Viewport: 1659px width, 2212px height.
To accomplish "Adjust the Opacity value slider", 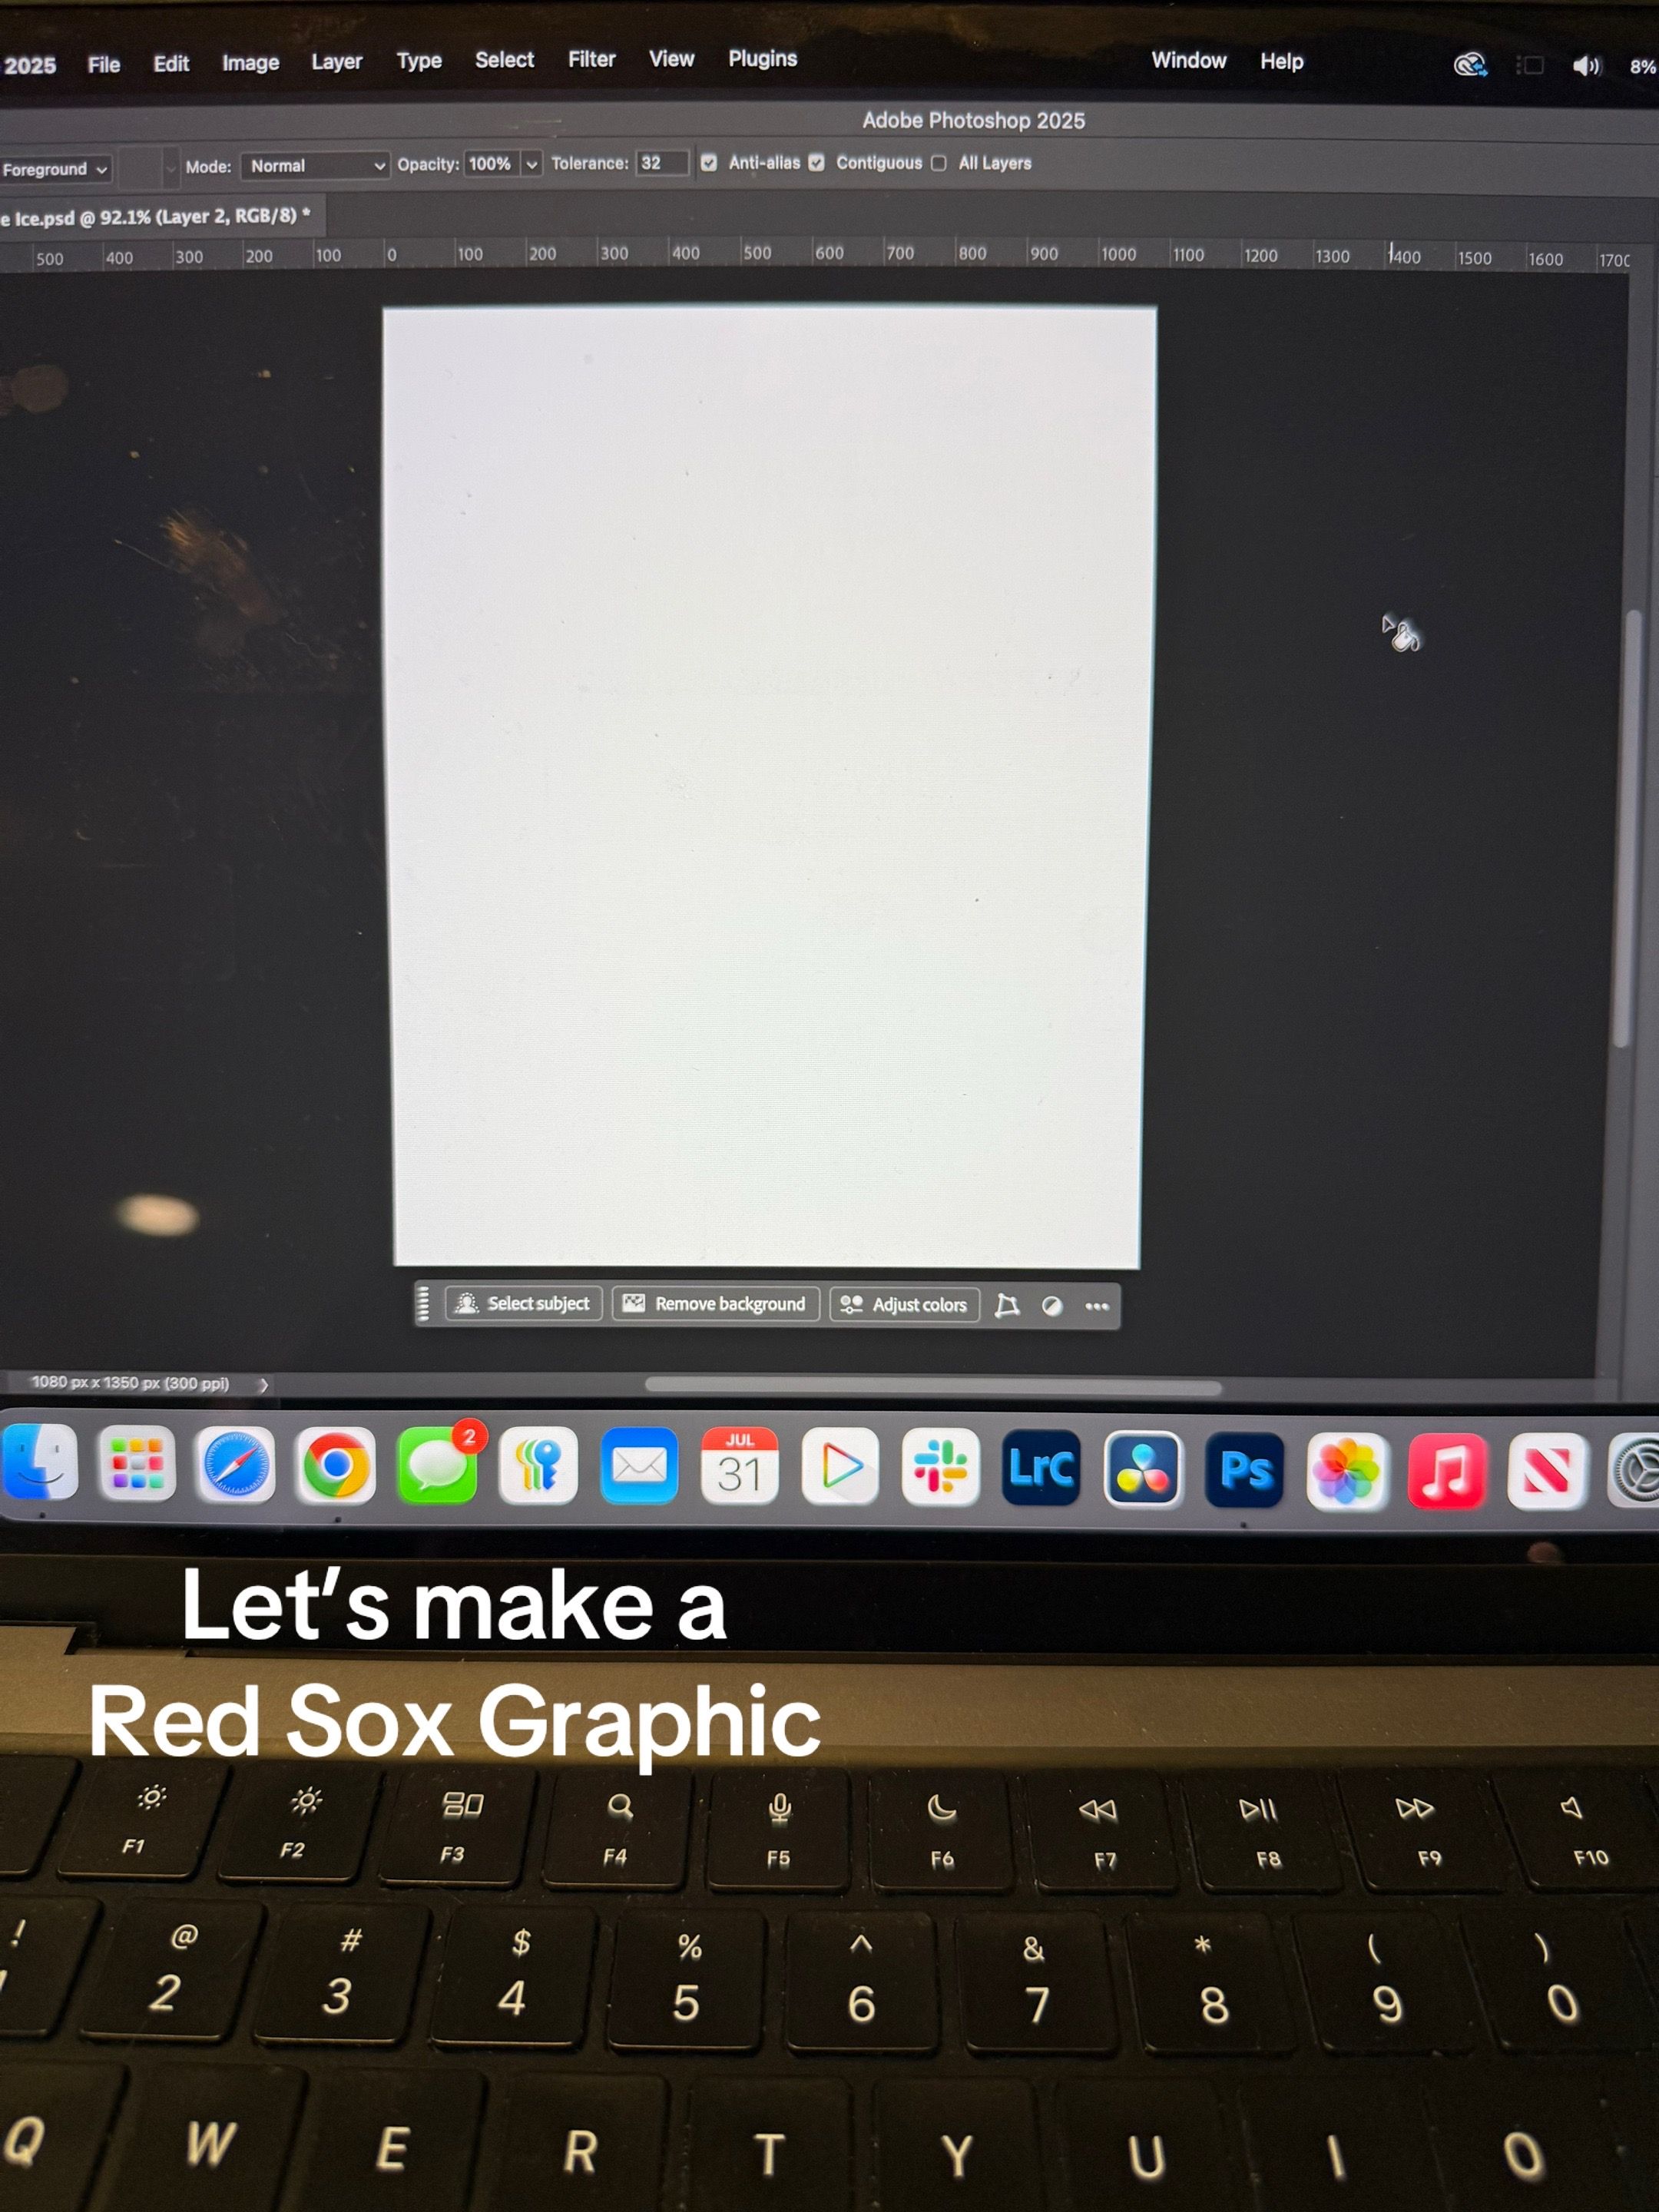I will click(x=492, y=164).
